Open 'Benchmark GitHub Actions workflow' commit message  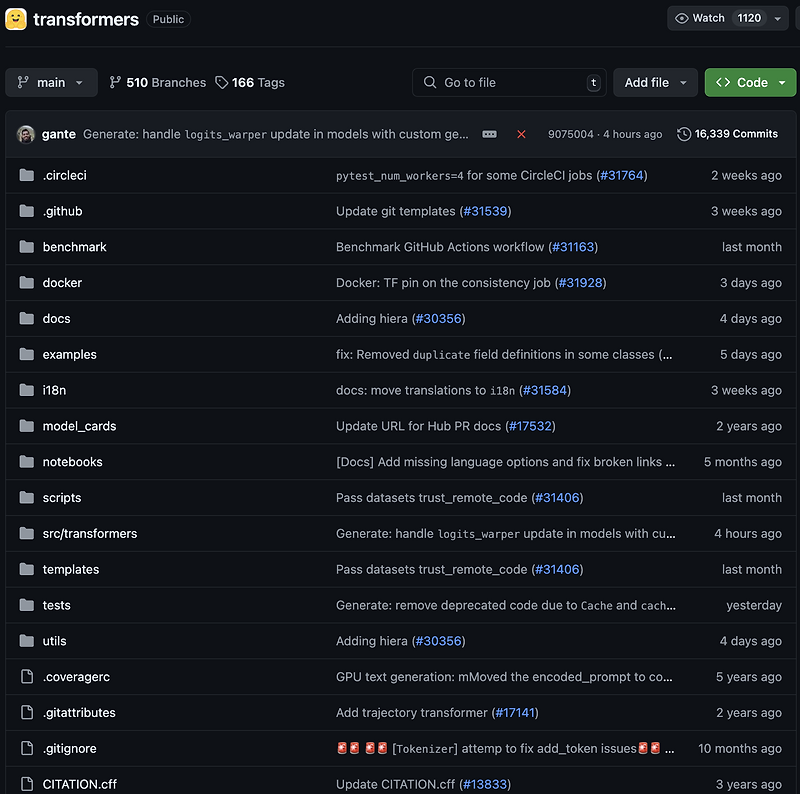point(440,247)
